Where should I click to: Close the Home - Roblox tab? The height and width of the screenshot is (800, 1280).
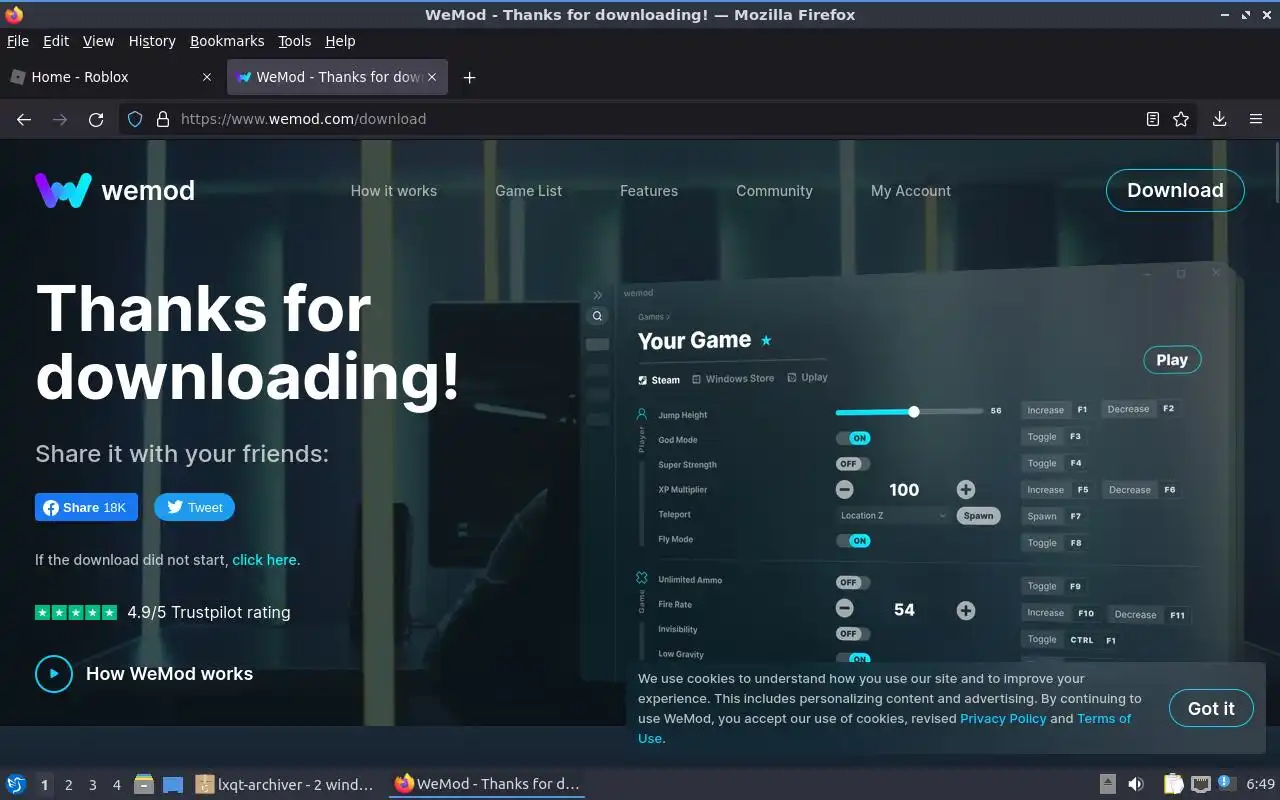pos(207,77)
